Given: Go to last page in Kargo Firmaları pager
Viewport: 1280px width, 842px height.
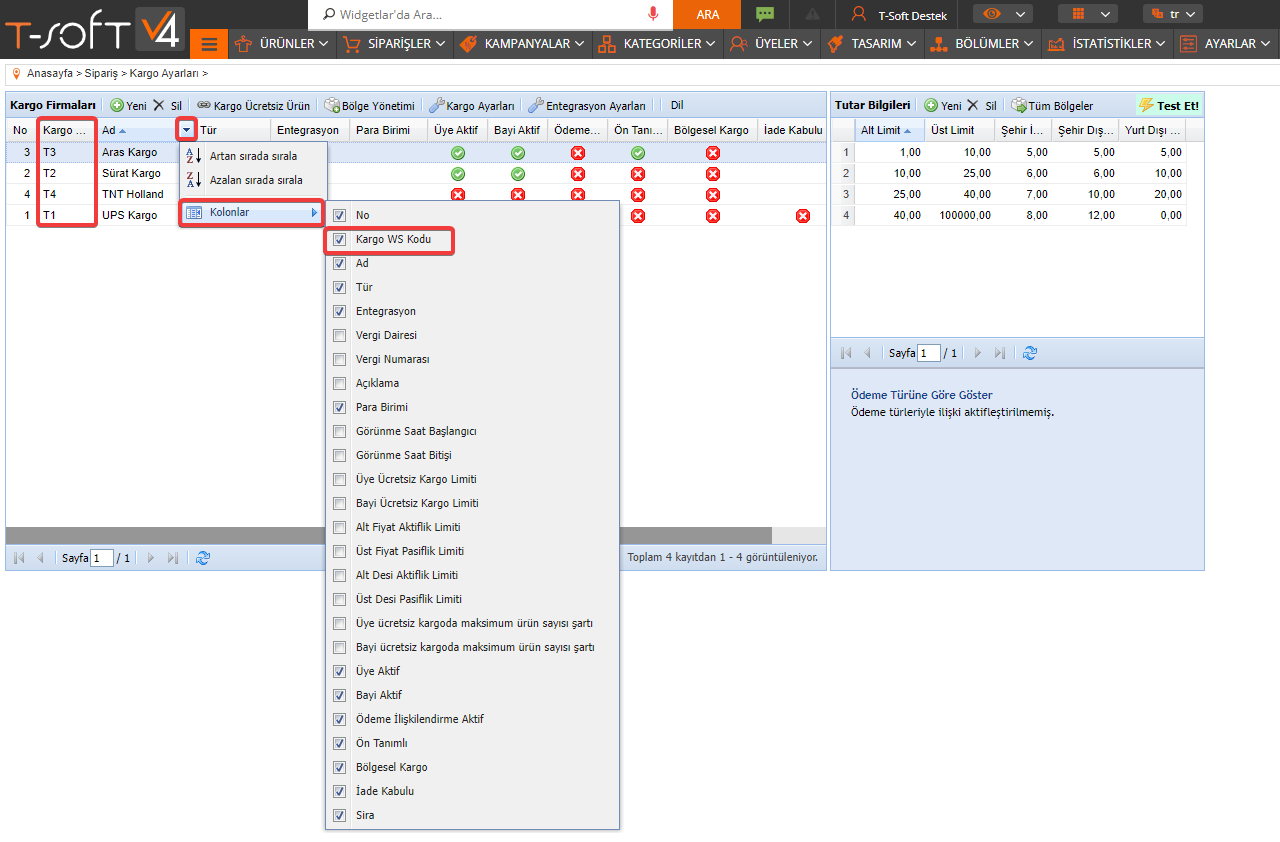Looking at the screenshot, I should [173, 558].
